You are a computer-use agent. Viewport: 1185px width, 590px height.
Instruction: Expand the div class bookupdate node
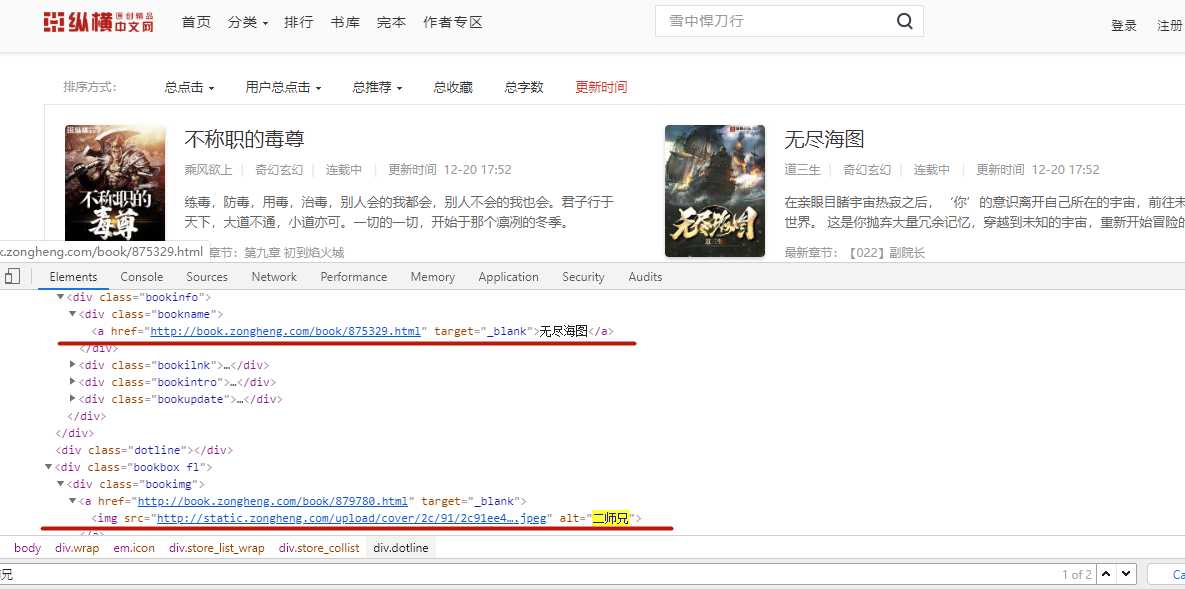point(73,399)
